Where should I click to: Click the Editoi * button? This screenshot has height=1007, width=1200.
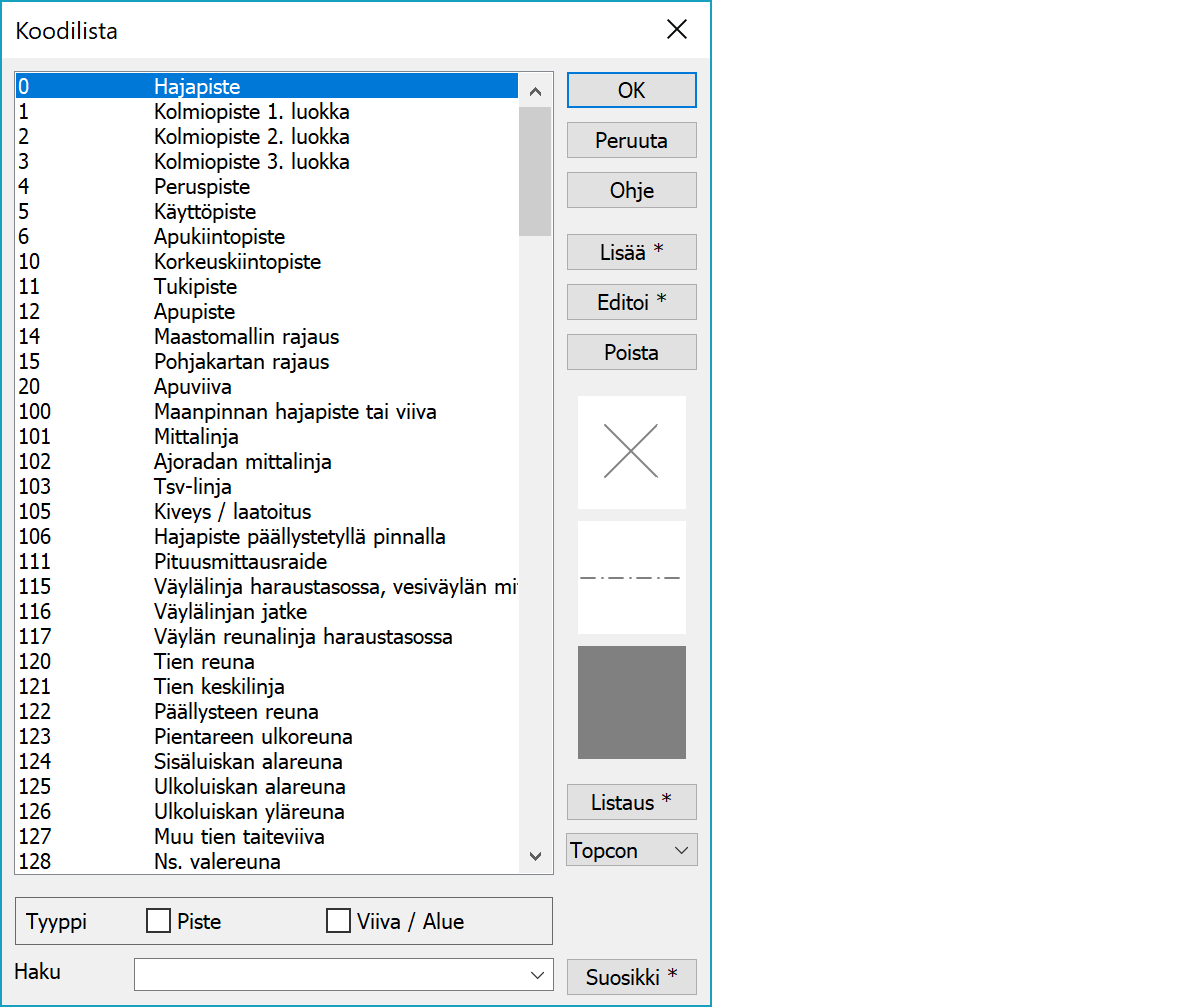(x=631, y=302)
